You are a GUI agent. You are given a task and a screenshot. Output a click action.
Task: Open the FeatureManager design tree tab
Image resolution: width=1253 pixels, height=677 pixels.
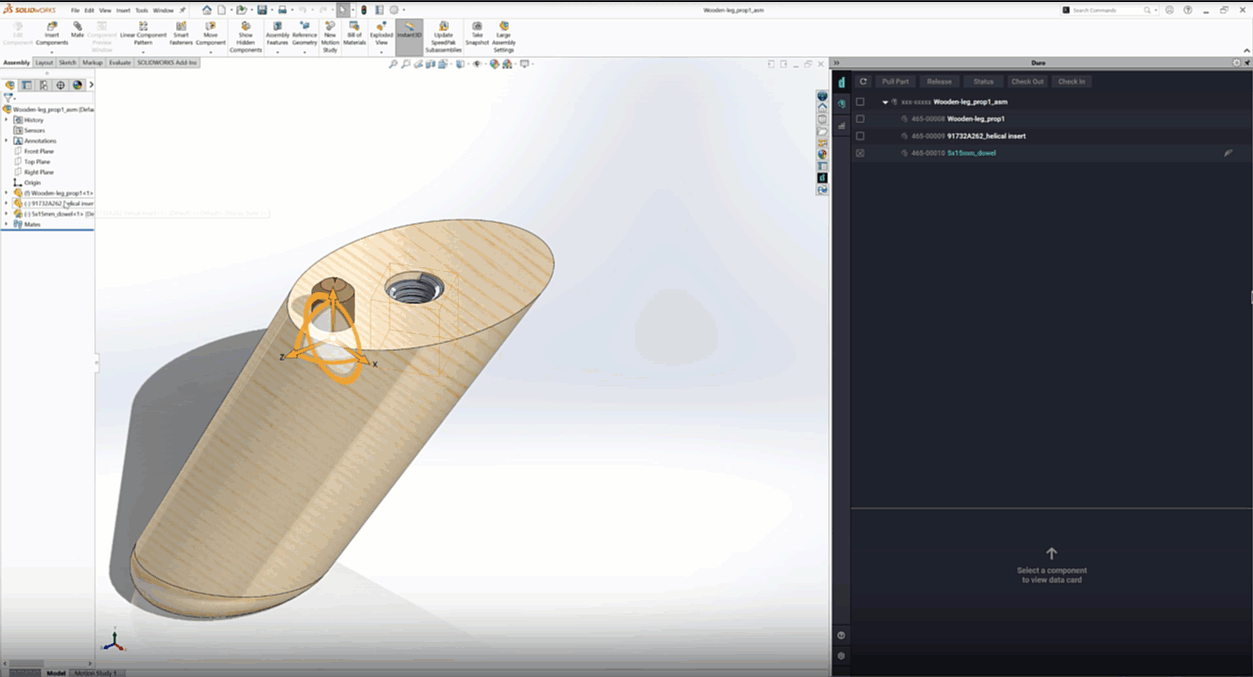tap(10, 85)
